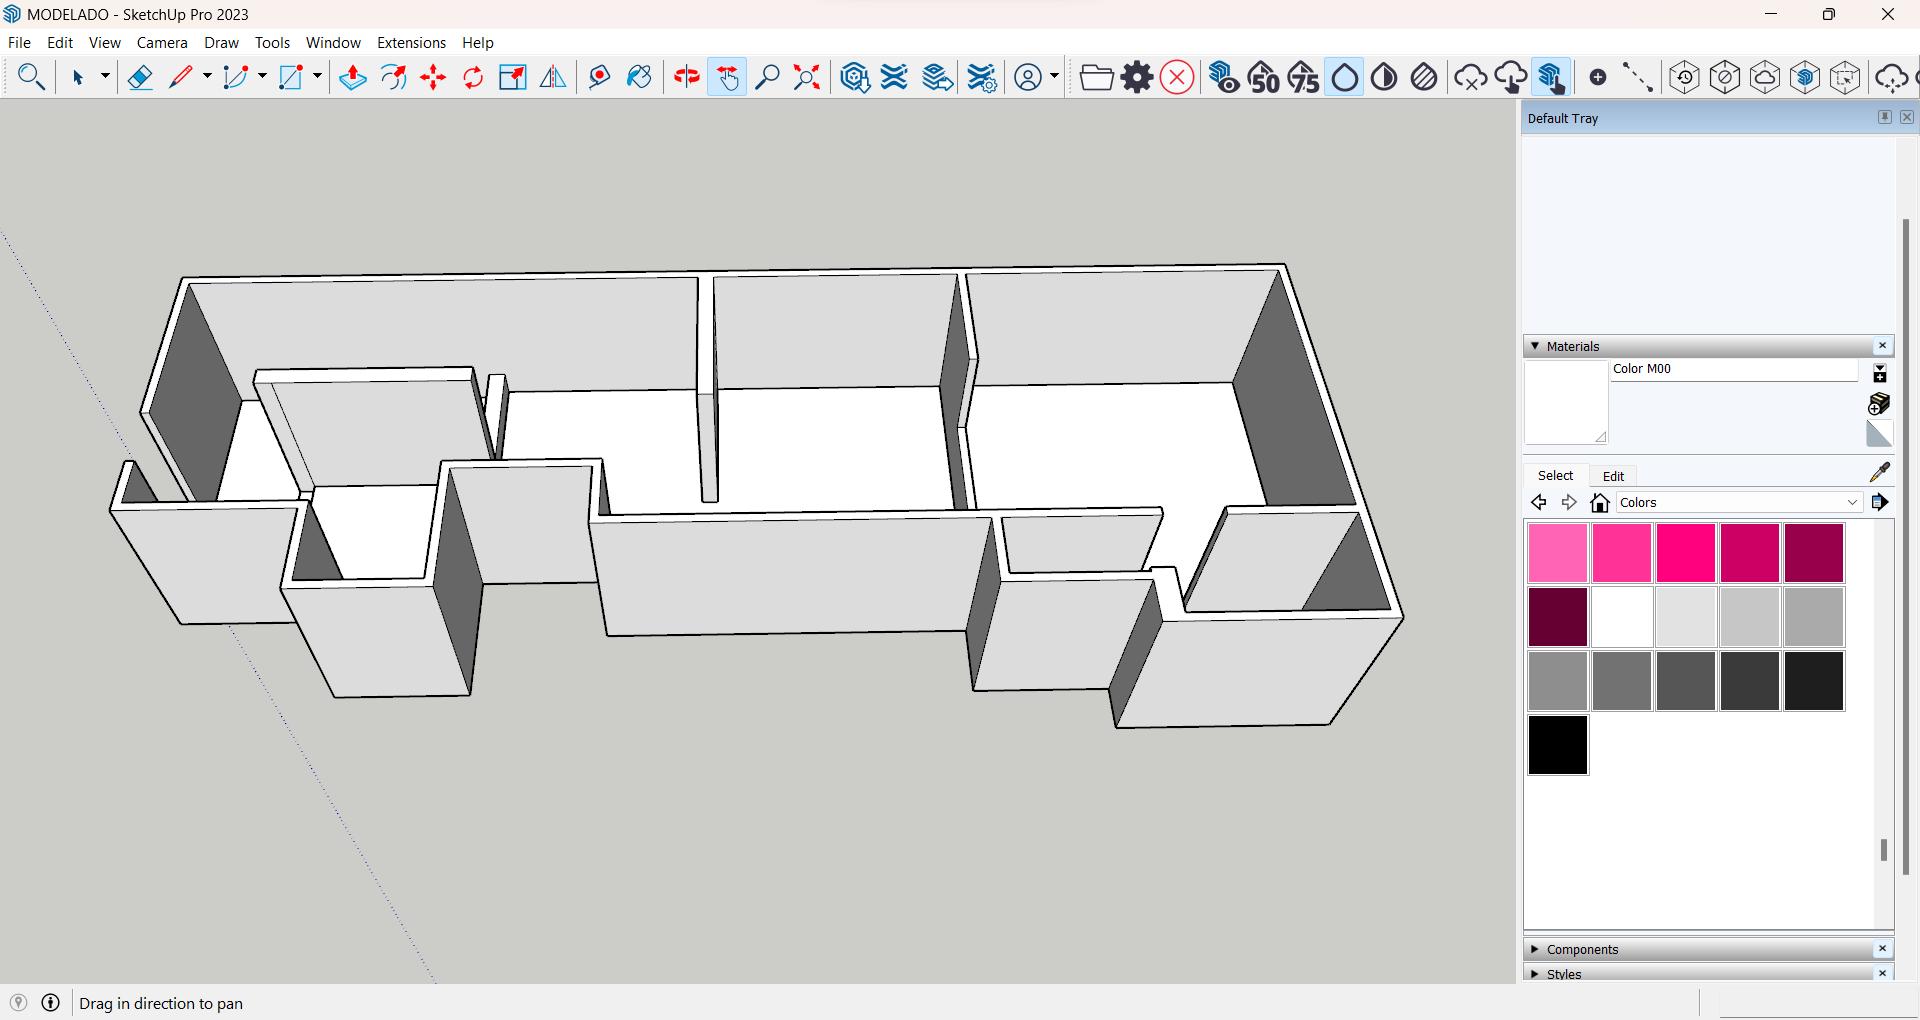Click the Orbit tool

point(686,78)
